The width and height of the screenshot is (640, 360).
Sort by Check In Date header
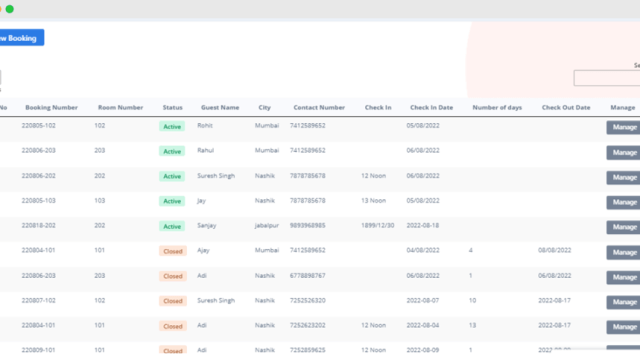click(x=431, y=107)
